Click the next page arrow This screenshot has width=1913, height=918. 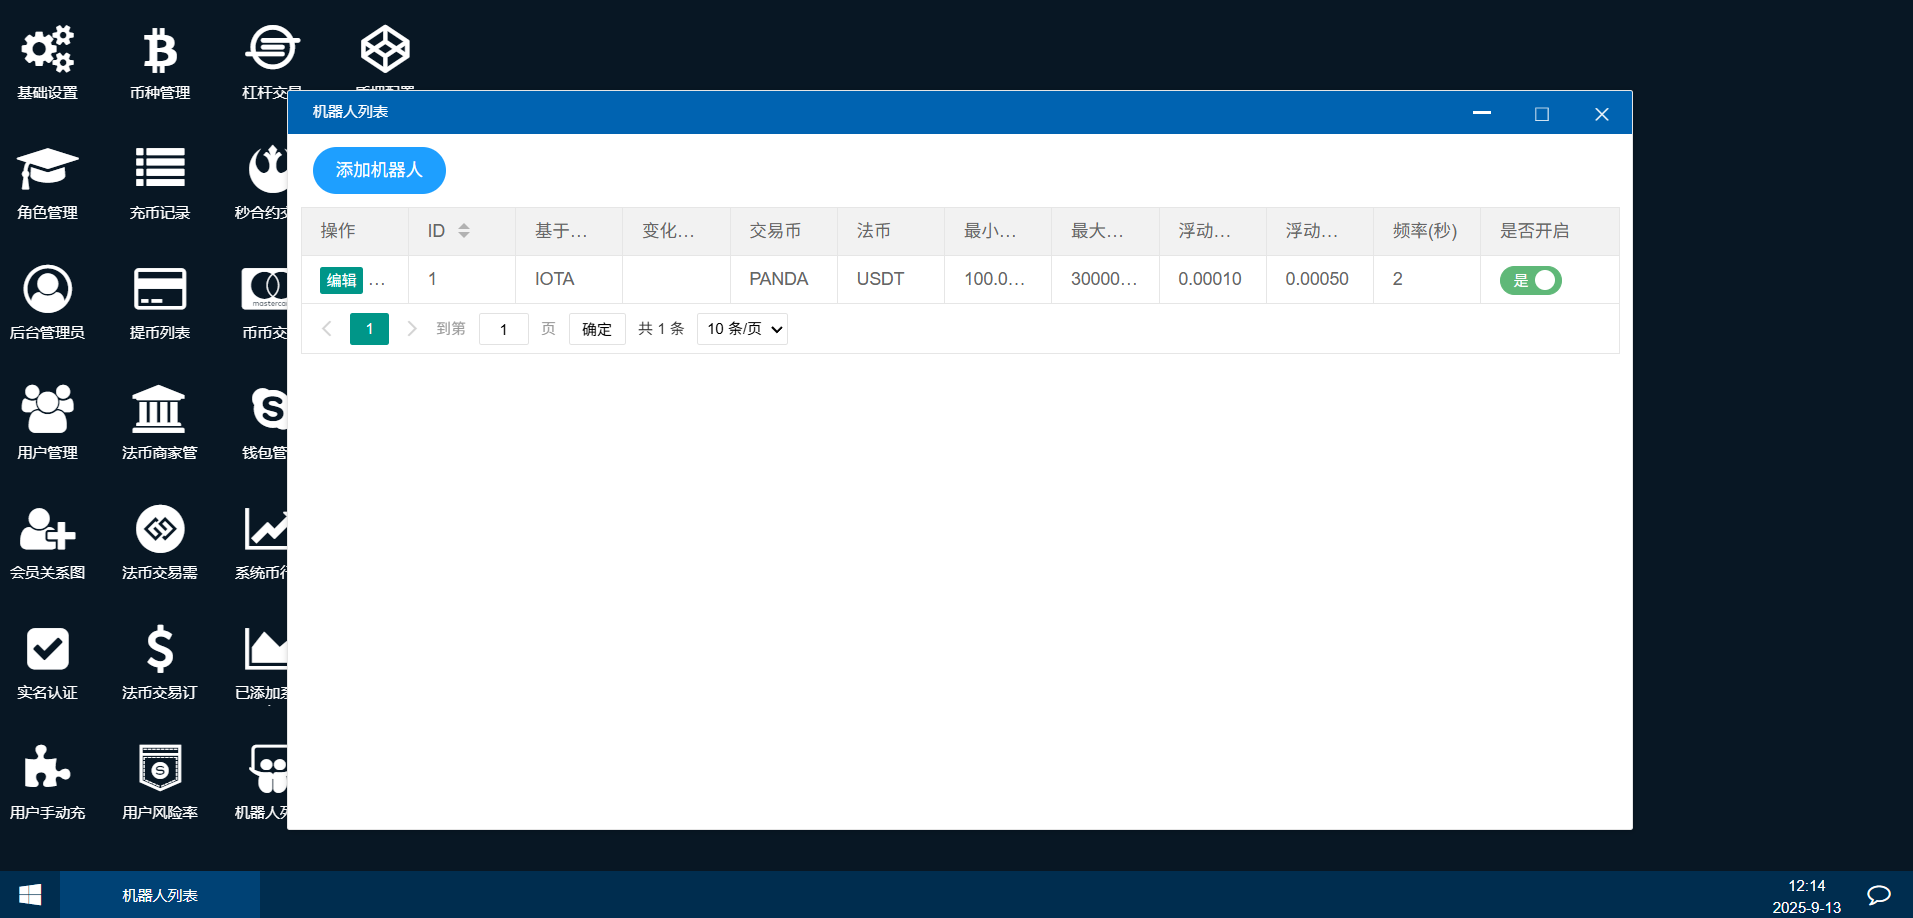click(x=411, y=329)
